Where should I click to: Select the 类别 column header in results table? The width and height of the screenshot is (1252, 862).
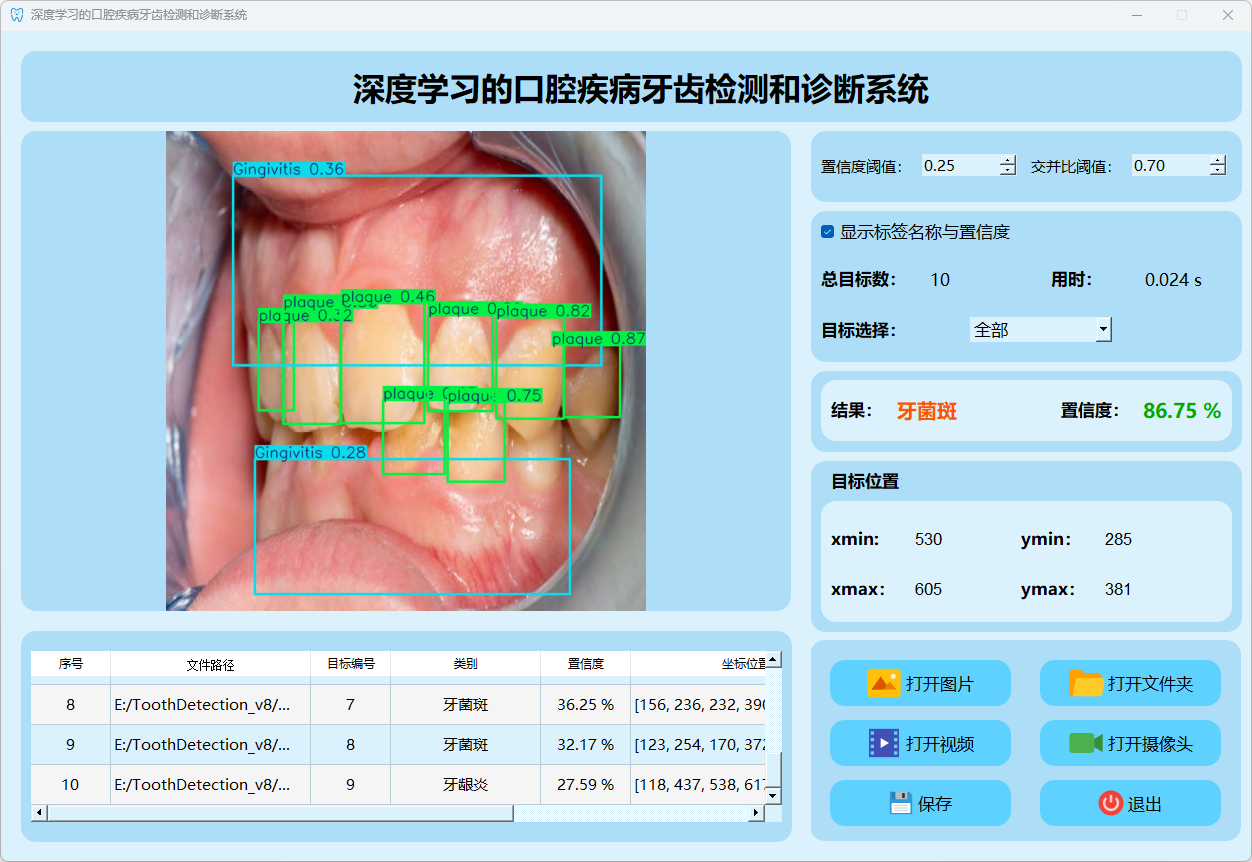click(x=465, y=664)
